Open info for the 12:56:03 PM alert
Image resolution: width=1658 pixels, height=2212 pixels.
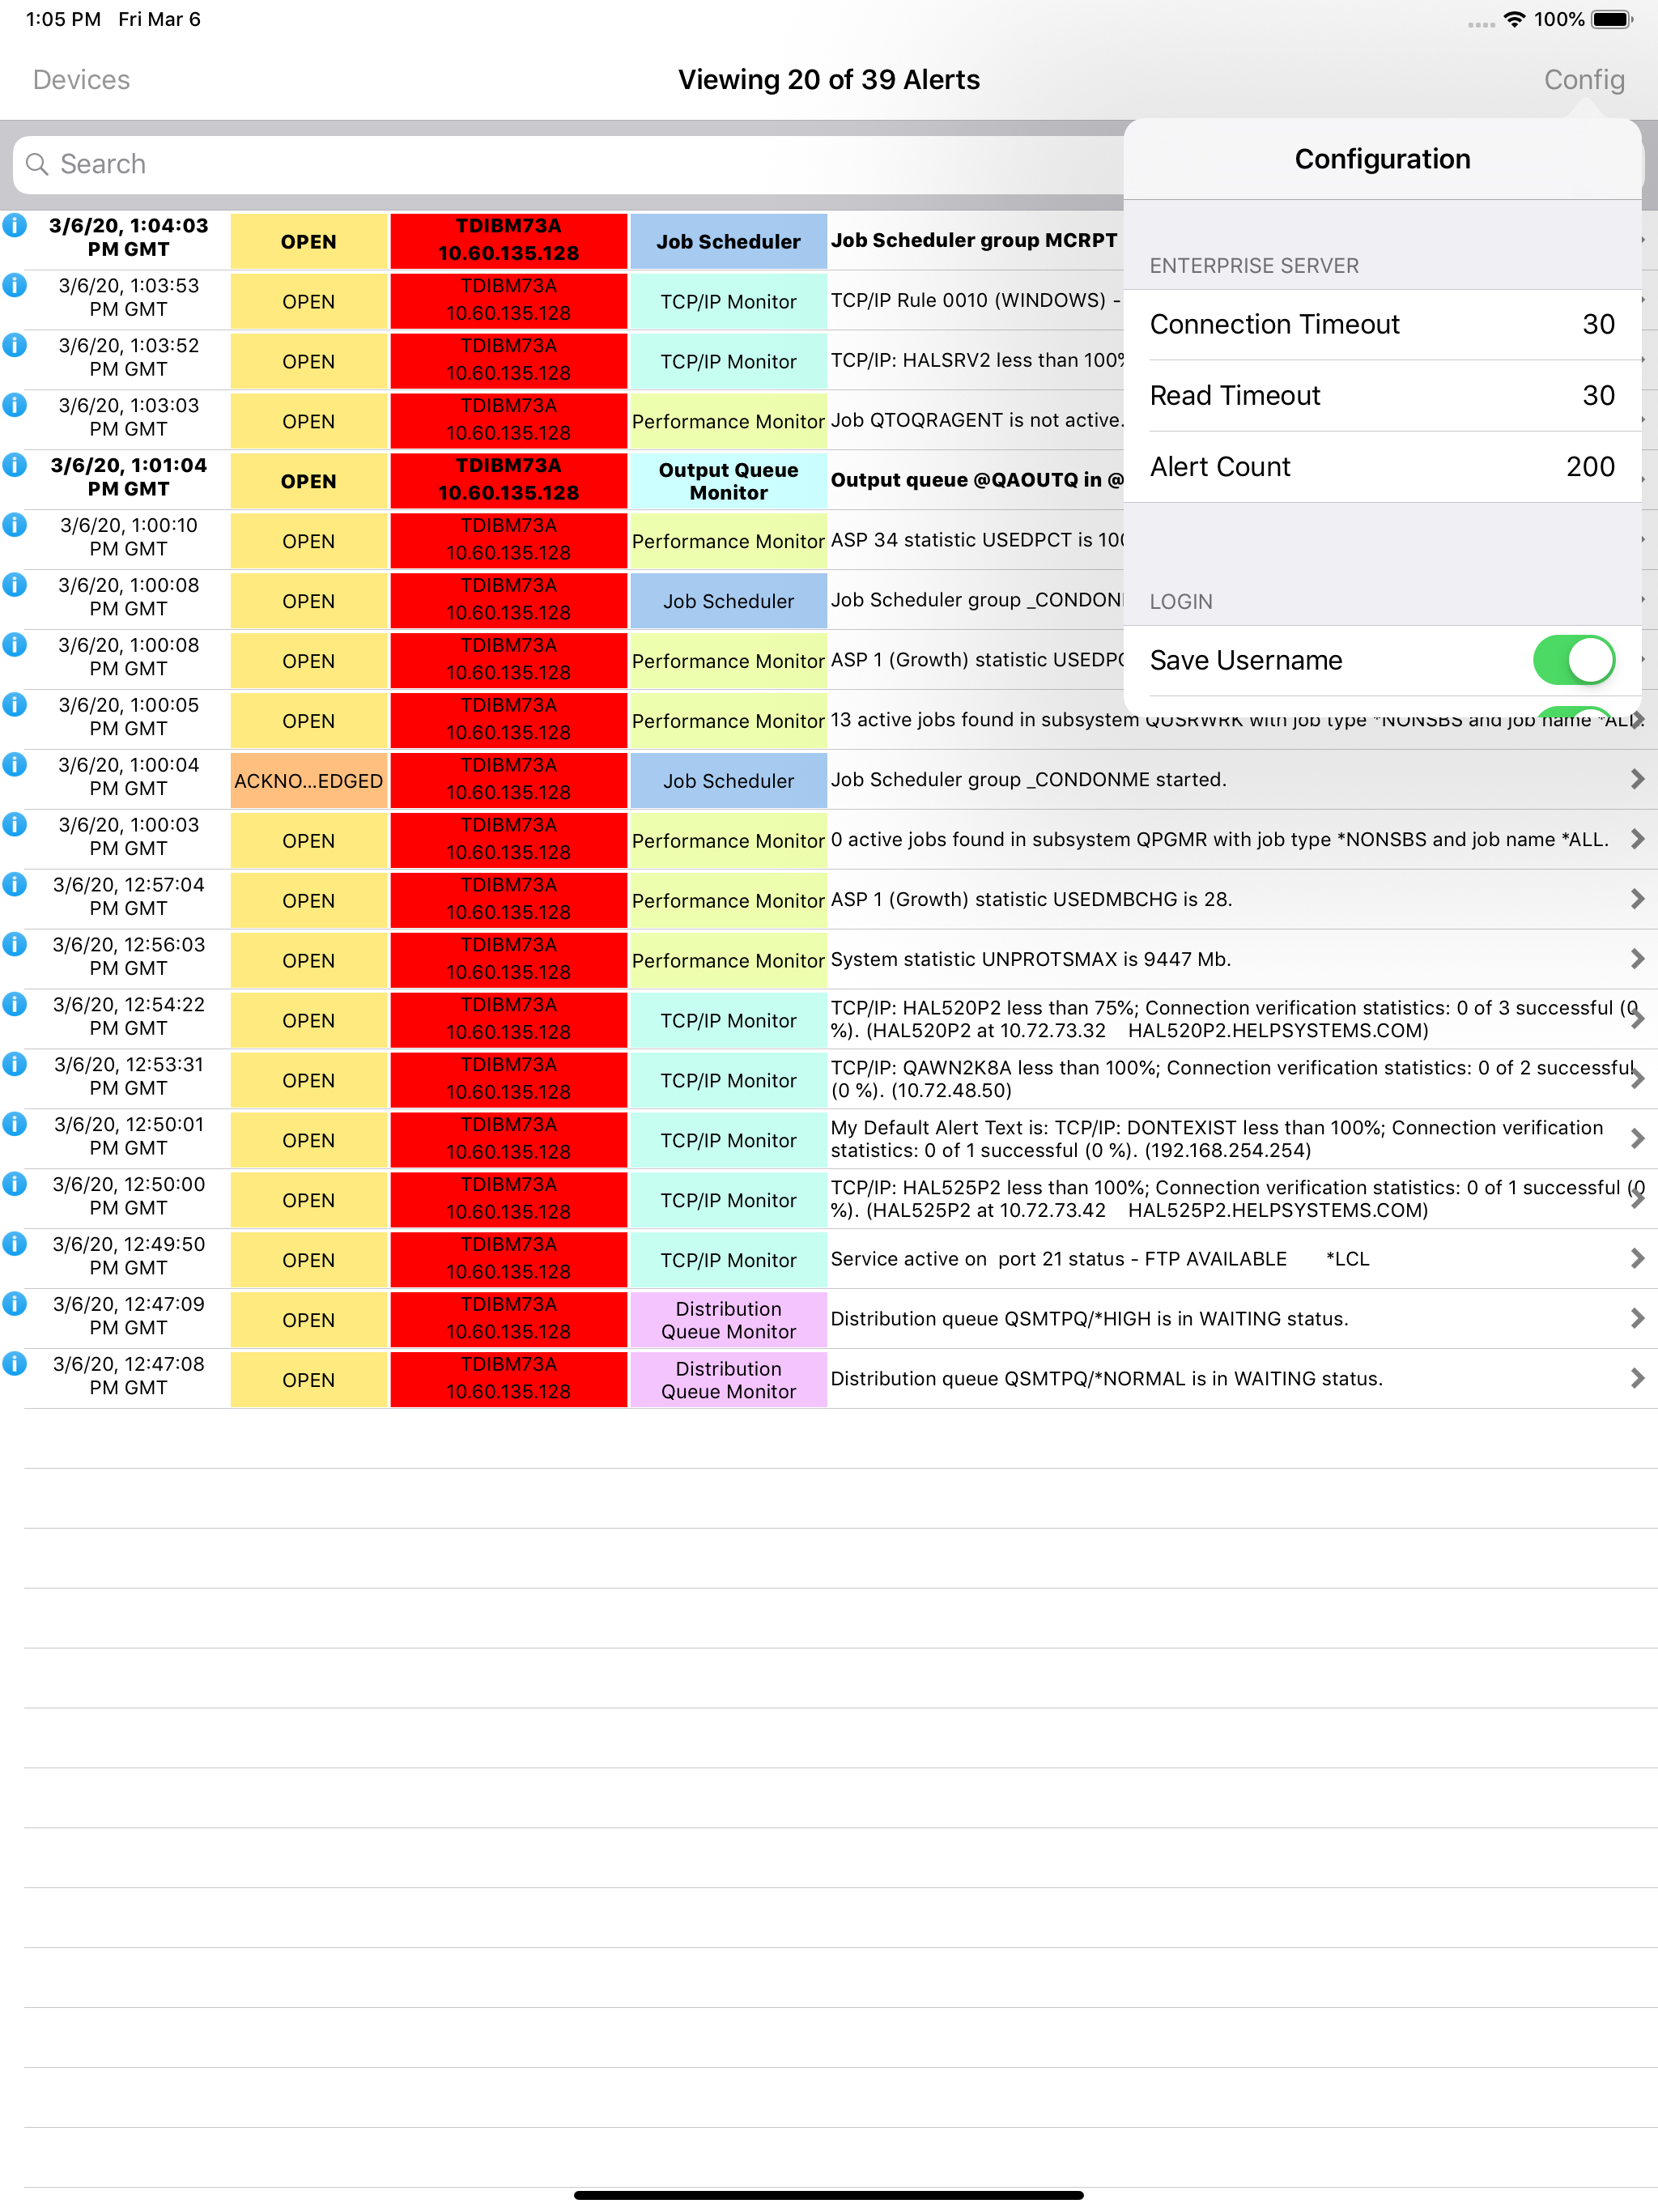(14, 945)
